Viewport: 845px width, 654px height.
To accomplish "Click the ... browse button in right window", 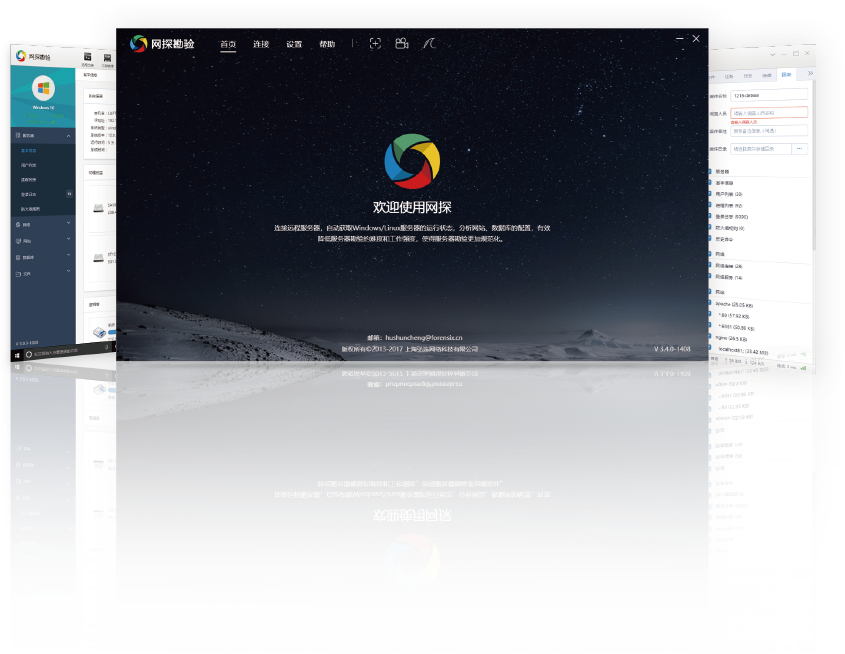I will [800, 149].
